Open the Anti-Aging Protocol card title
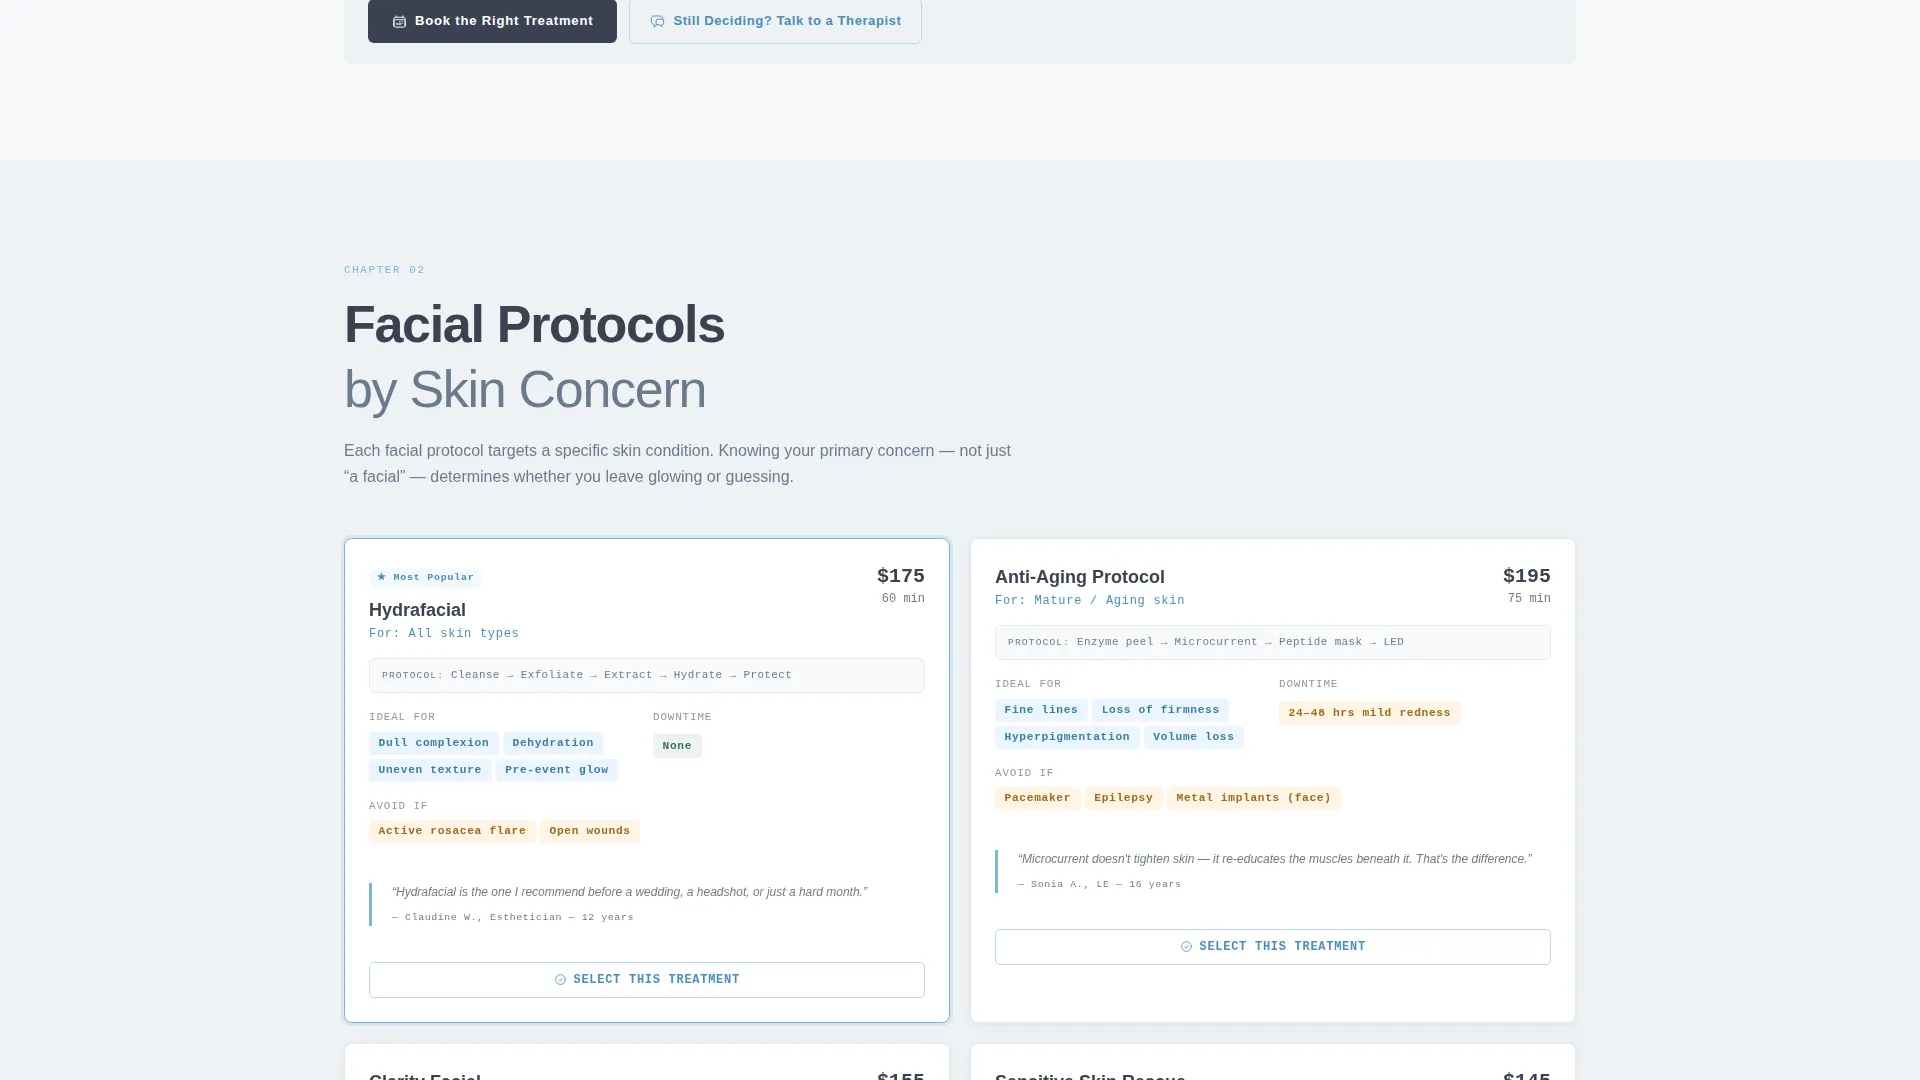Screen dimensions: 1920x1080 click(1079, 577)
